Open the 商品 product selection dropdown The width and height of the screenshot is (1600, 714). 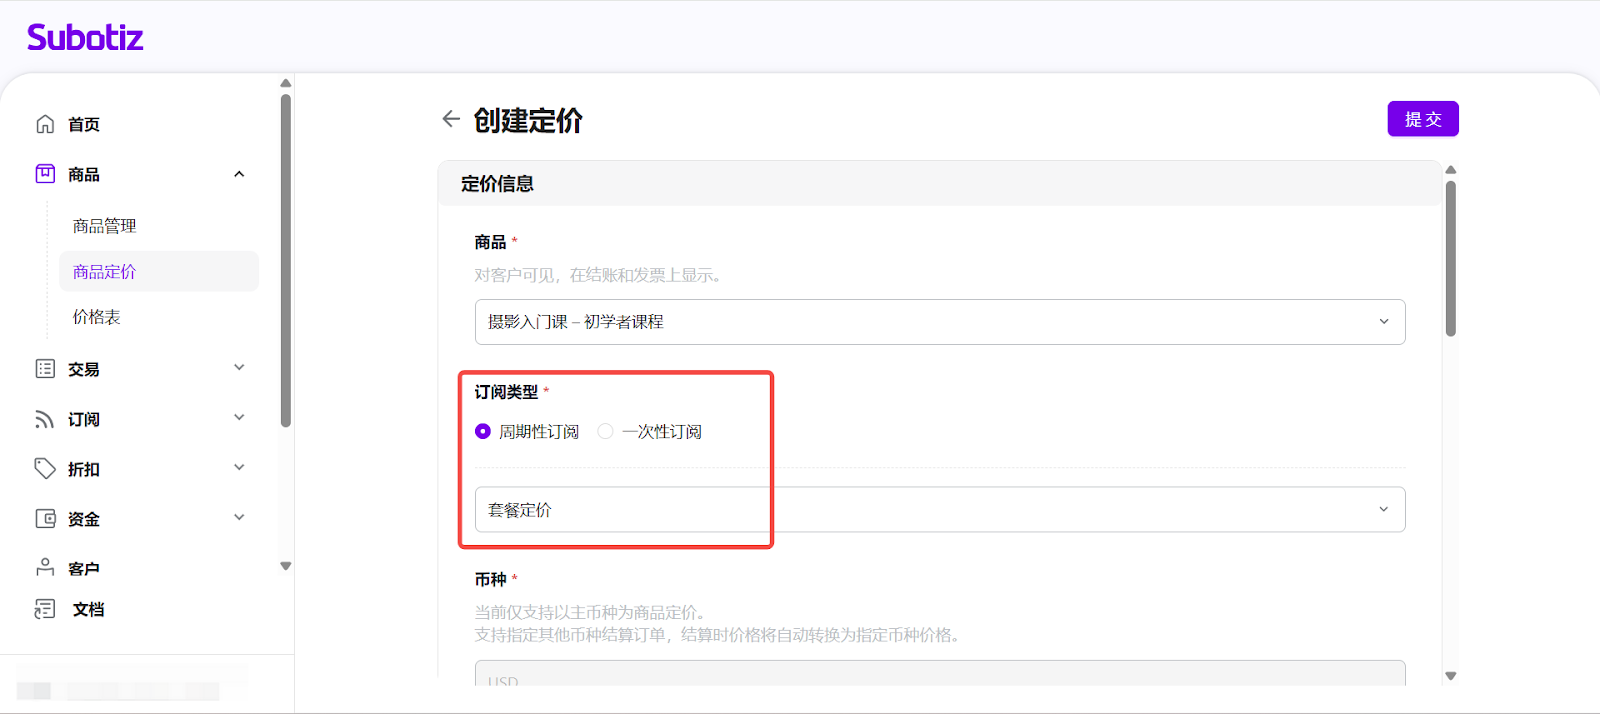pos(939,322)
